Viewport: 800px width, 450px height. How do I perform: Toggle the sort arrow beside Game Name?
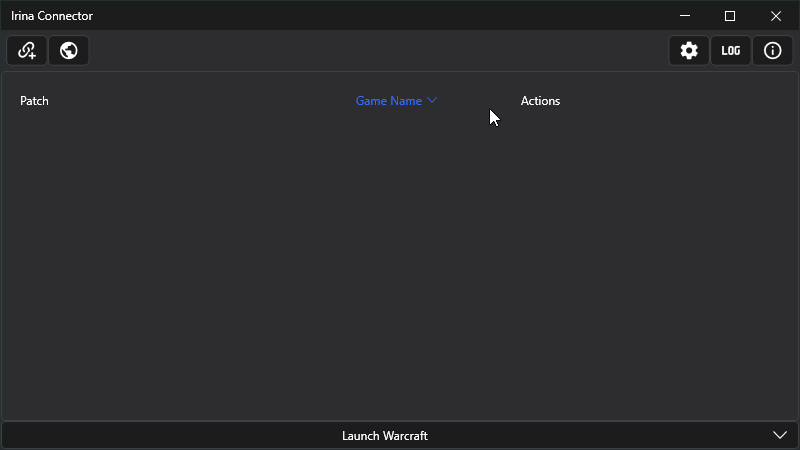432,101
